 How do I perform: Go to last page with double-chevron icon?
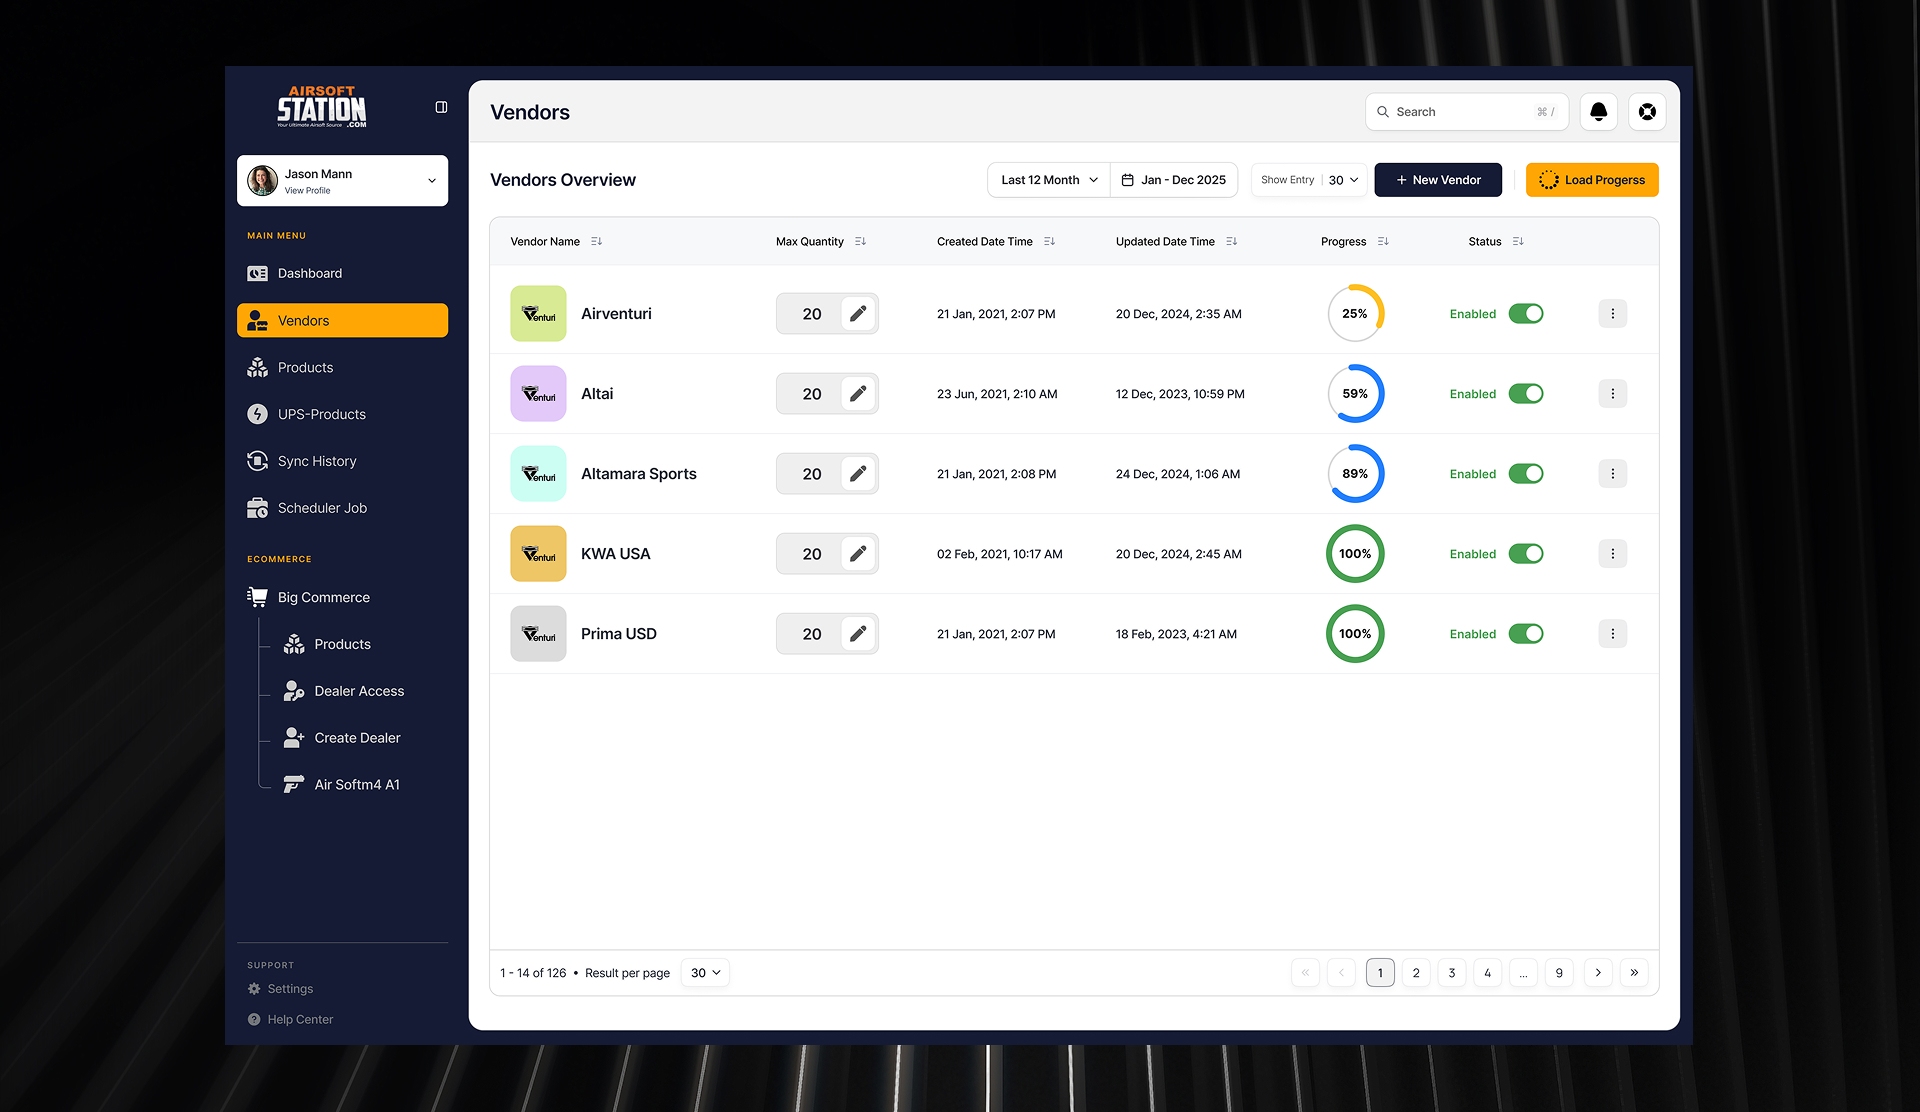(1634, 973)
